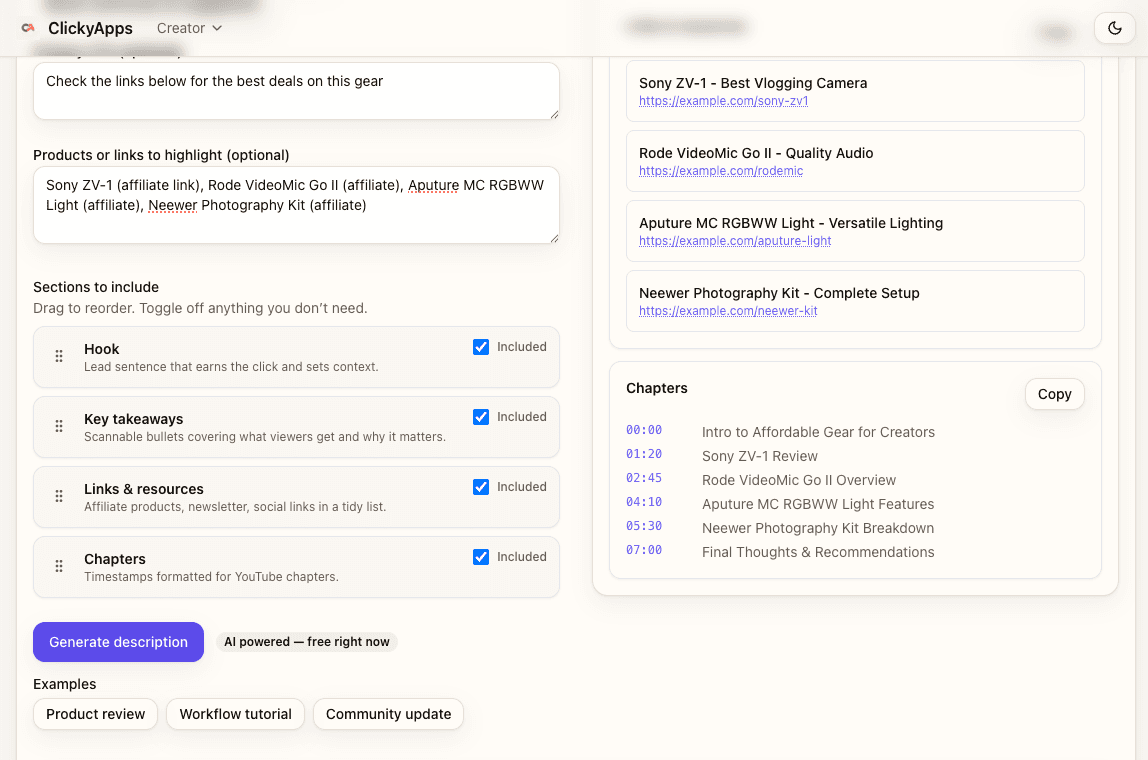
Task: Uncheck the Chapters Included checkbox
Action: coord(481,557)
